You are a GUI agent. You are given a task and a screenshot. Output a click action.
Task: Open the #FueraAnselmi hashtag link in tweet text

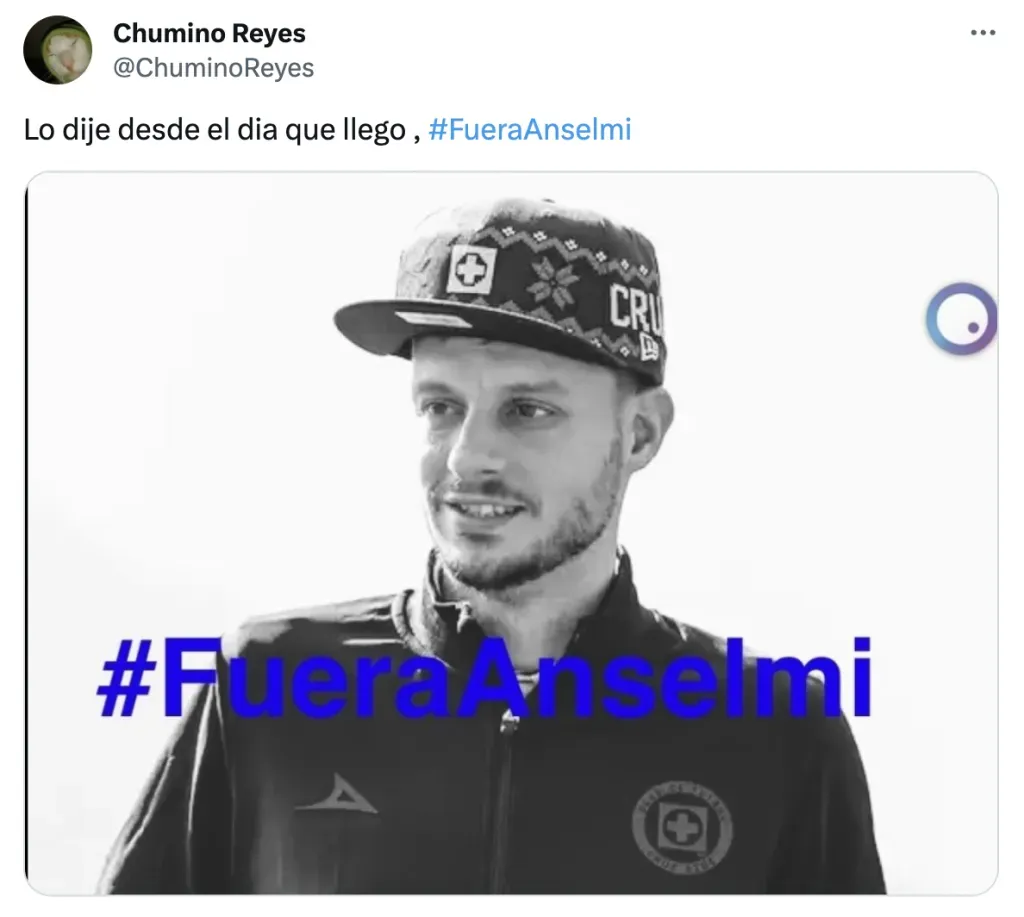(530, 129)
